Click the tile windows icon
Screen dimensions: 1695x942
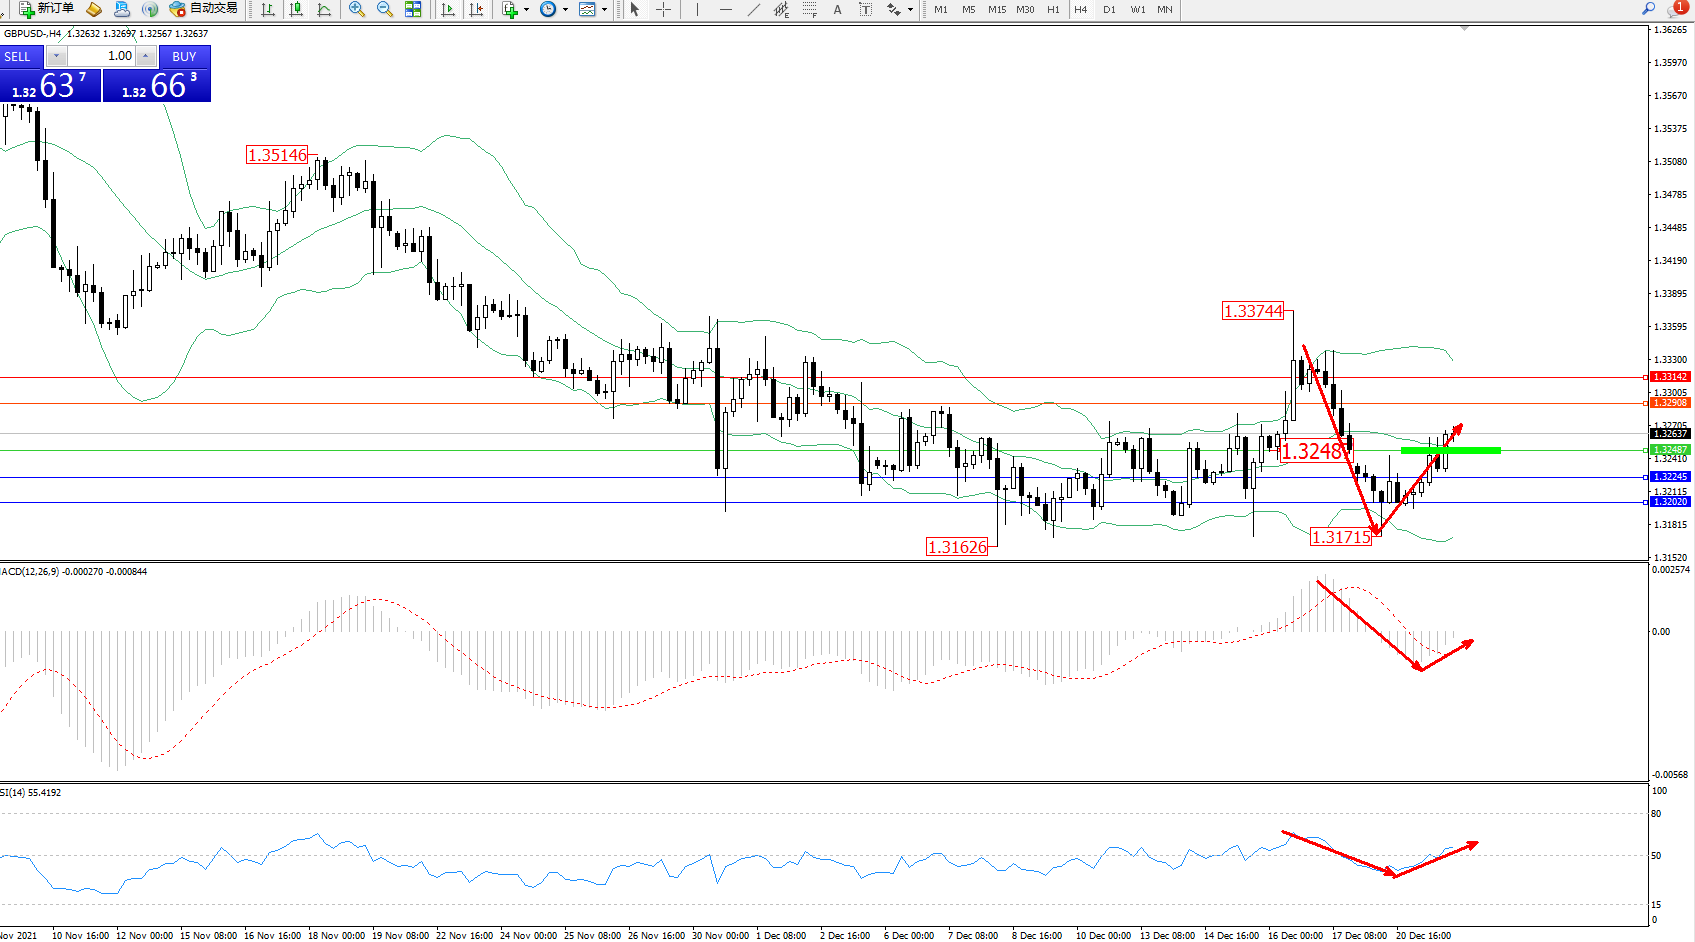pyautogui.click(x=413, y=10)
